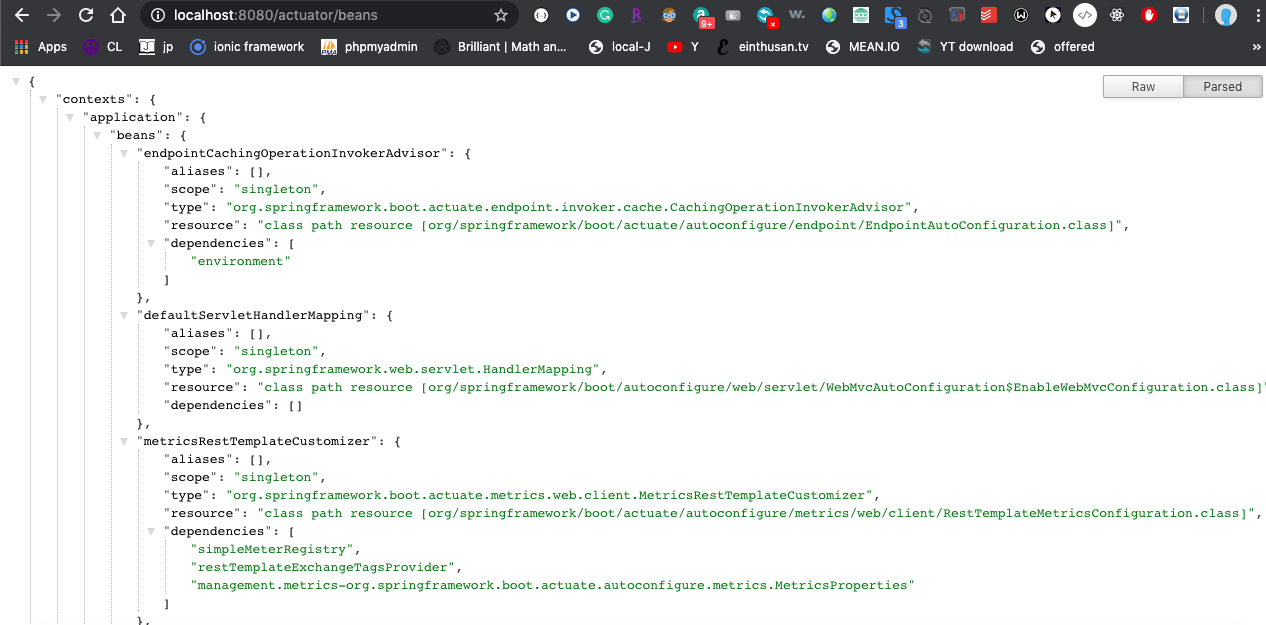This screenshot has height=625, width=1266.
Task: Switch JSON view to Raw
Action: point(1143,87)
